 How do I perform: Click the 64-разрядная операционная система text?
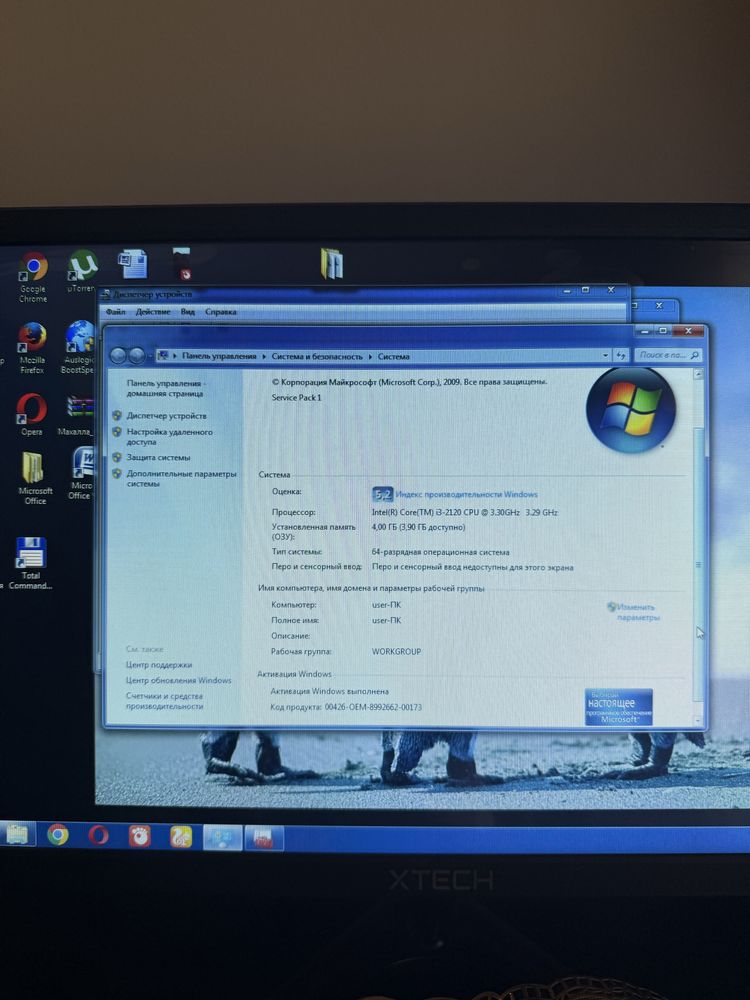point(441,552)
